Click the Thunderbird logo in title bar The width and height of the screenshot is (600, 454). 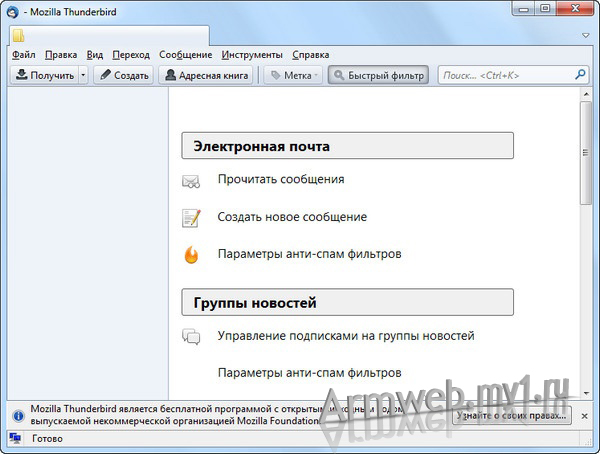(x=13, y=12)
